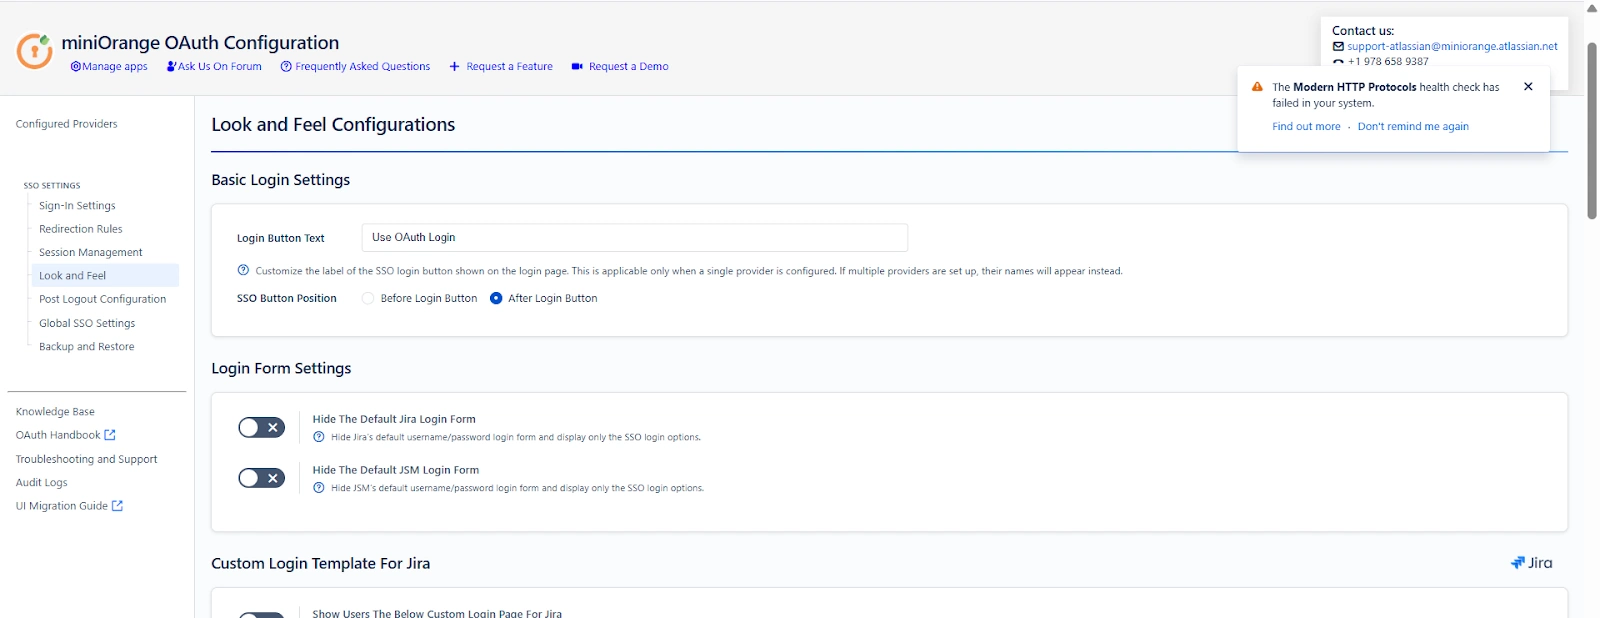Click the Basic Login Settings heading
The width and height of the screenshot is (1600, 618).
pyautogui.click(x=281, y=180)
